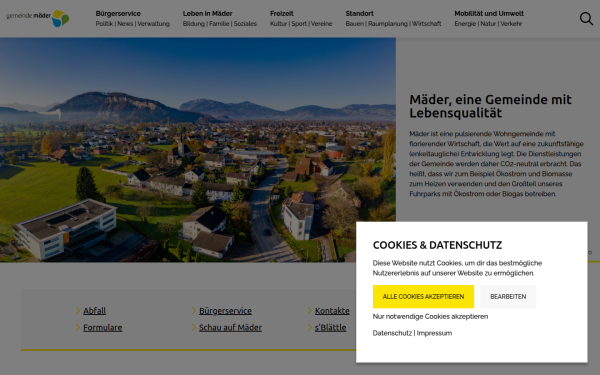Viewport: 600px width, 375px height.
Task: Click the COOKIES & DATENSCHUTZ heading
Action: 437,245
